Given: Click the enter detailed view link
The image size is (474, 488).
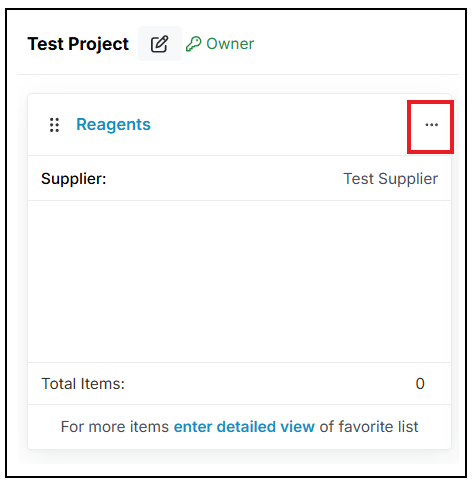Looking at the screenshot, I should [x=244, y=427].
